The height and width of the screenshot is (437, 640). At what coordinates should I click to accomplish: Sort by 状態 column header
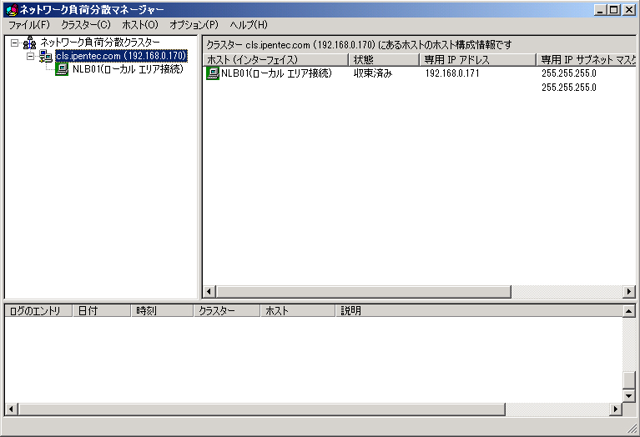(x=384, y=60)
